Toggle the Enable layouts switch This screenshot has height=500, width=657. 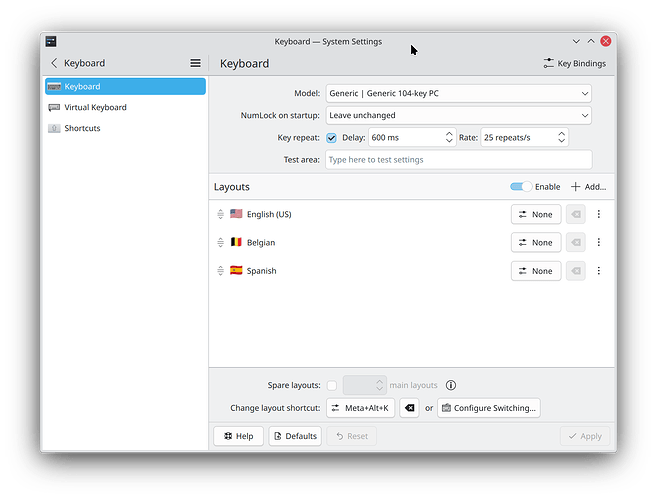(x=520, y=187)
